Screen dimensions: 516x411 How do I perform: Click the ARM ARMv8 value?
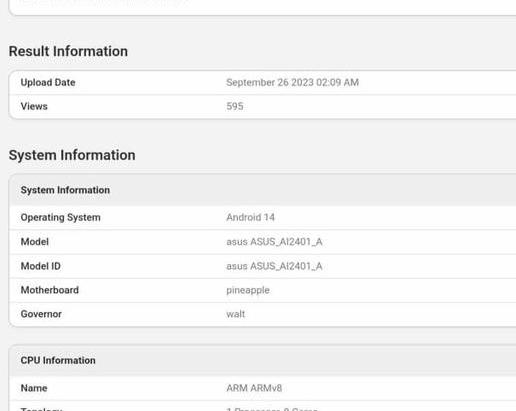point(254,388)
